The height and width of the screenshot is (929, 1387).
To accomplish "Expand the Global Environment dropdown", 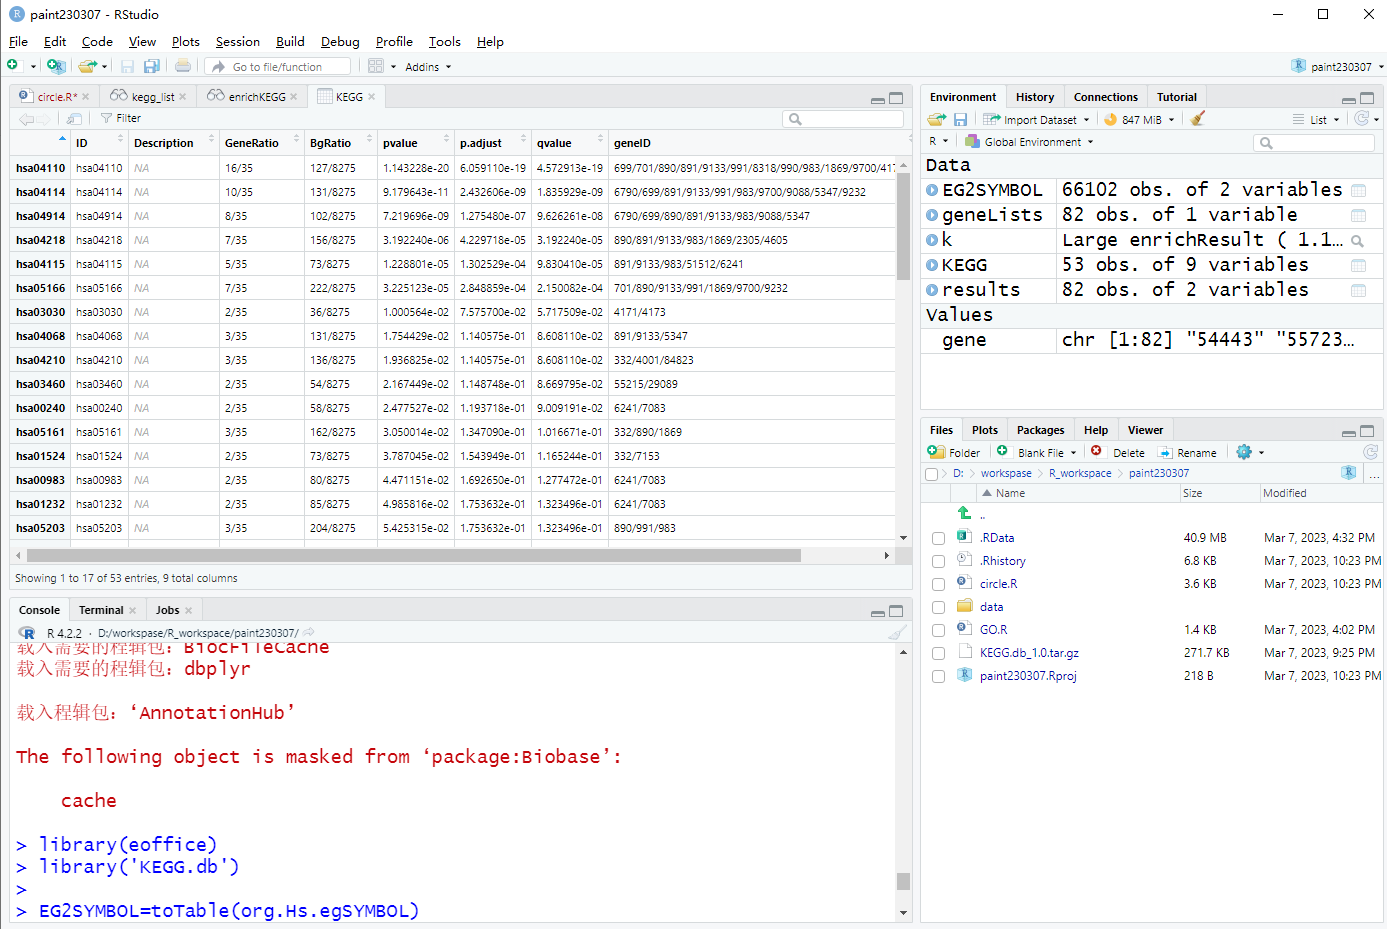I will 1030,142.
